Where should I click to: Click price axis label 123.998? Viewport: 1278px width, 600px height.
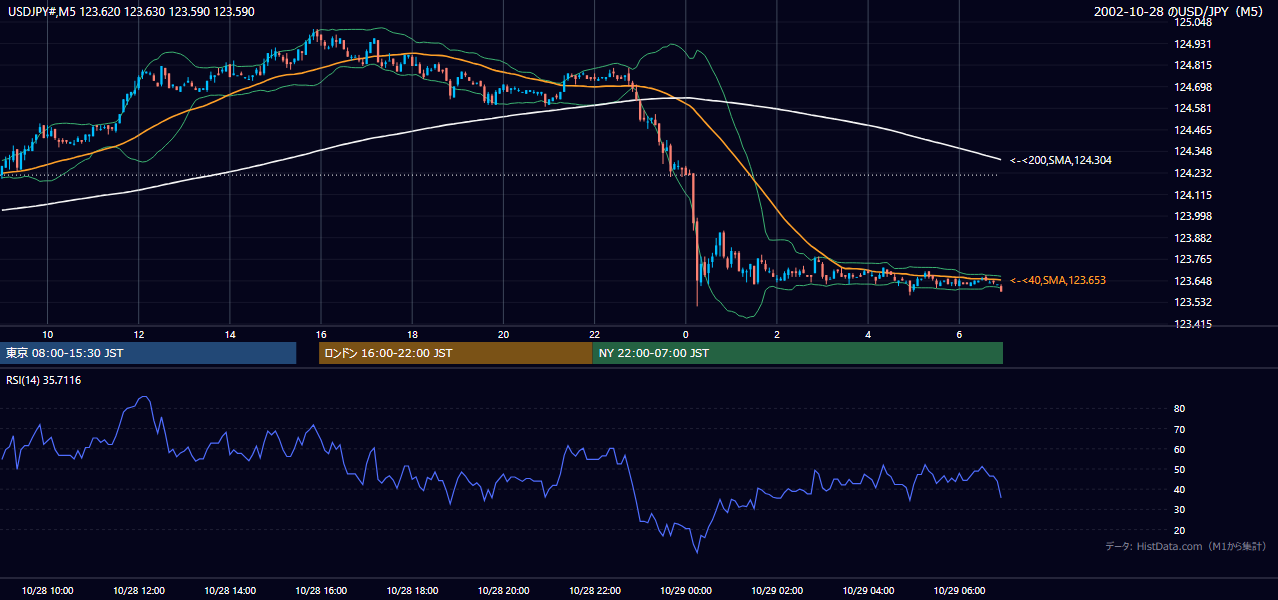point(1193,216)
